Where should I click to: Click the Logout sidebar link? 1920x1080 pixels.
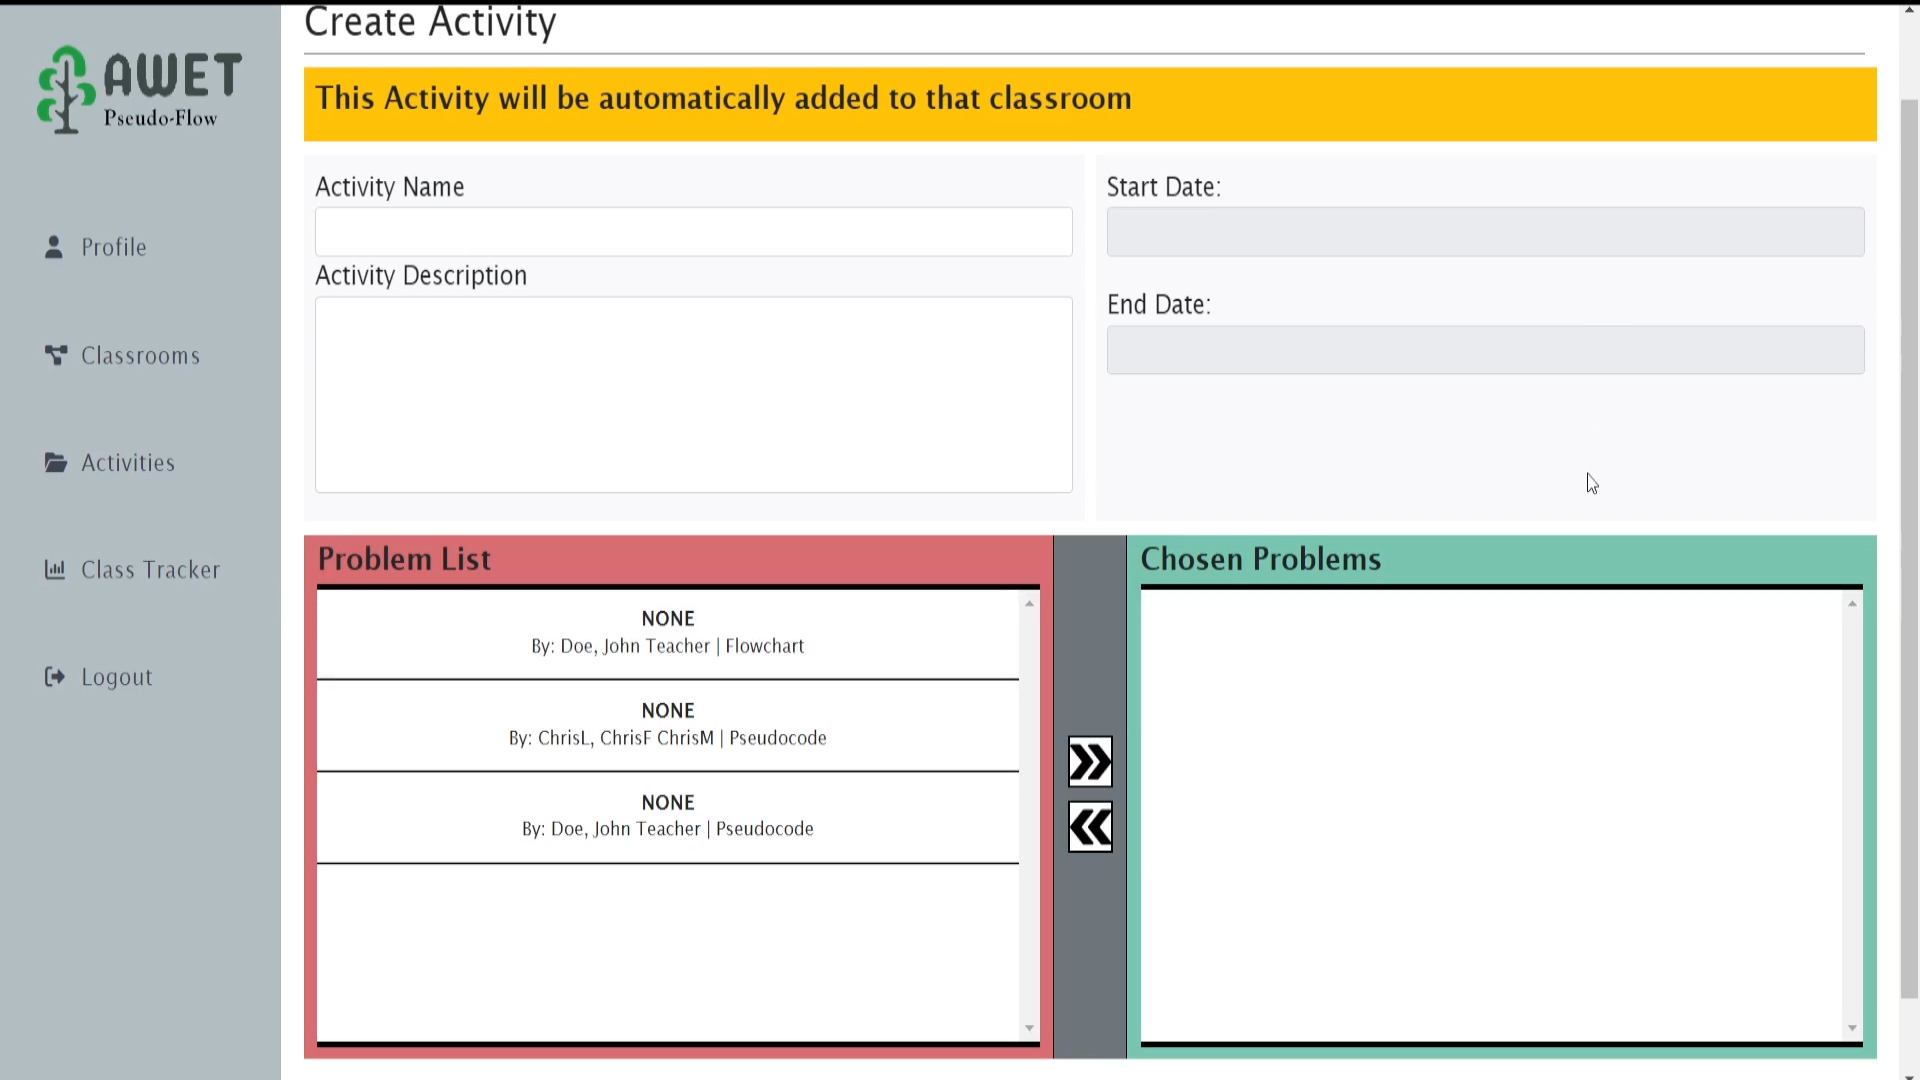click(x=116, y=678)
